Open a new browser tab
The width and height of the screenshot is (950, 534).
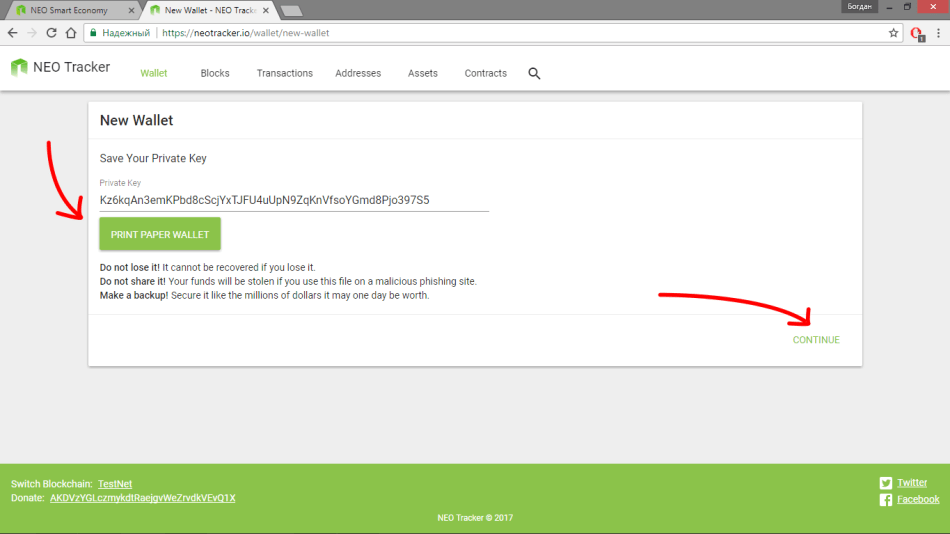pos(291,11)
